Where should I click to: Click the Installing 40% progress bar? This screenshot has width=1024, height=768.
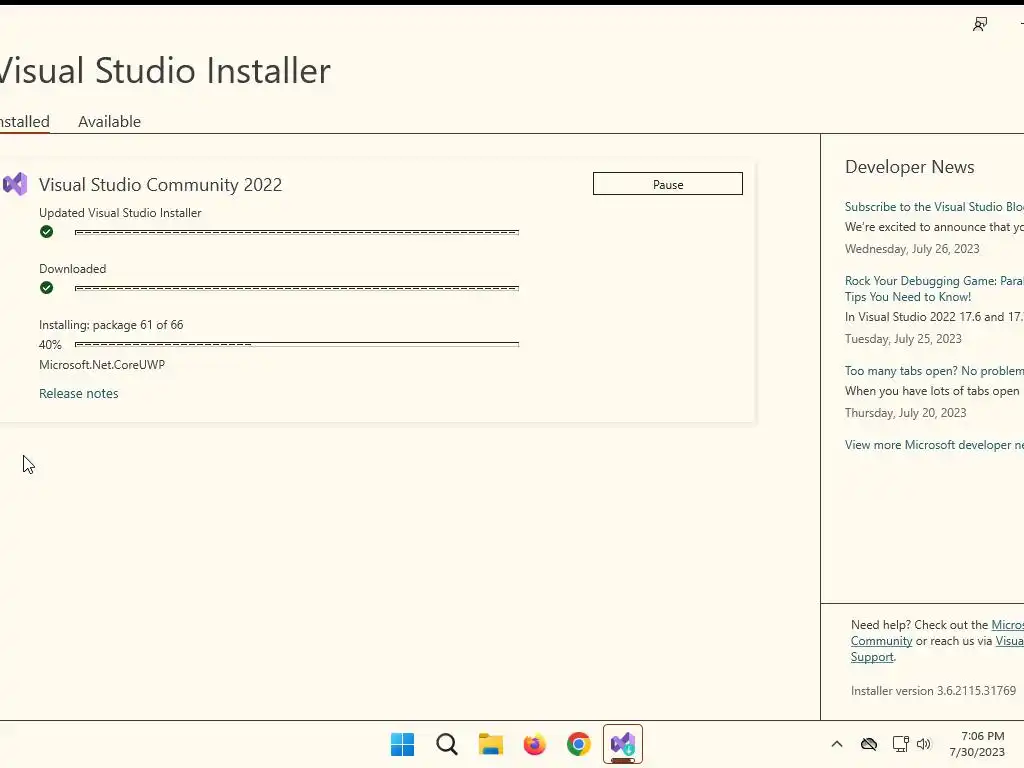[296, 344]
